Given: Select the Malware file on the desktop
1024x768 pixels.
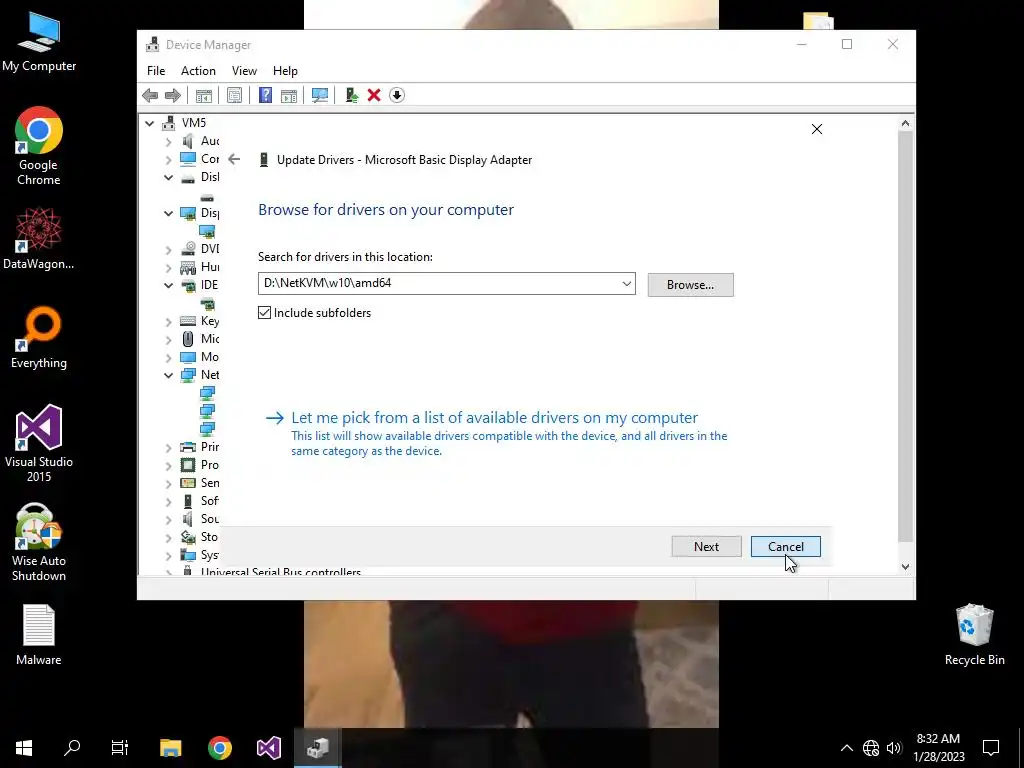Looking at the screenshot, I should [x=39, y=635].
